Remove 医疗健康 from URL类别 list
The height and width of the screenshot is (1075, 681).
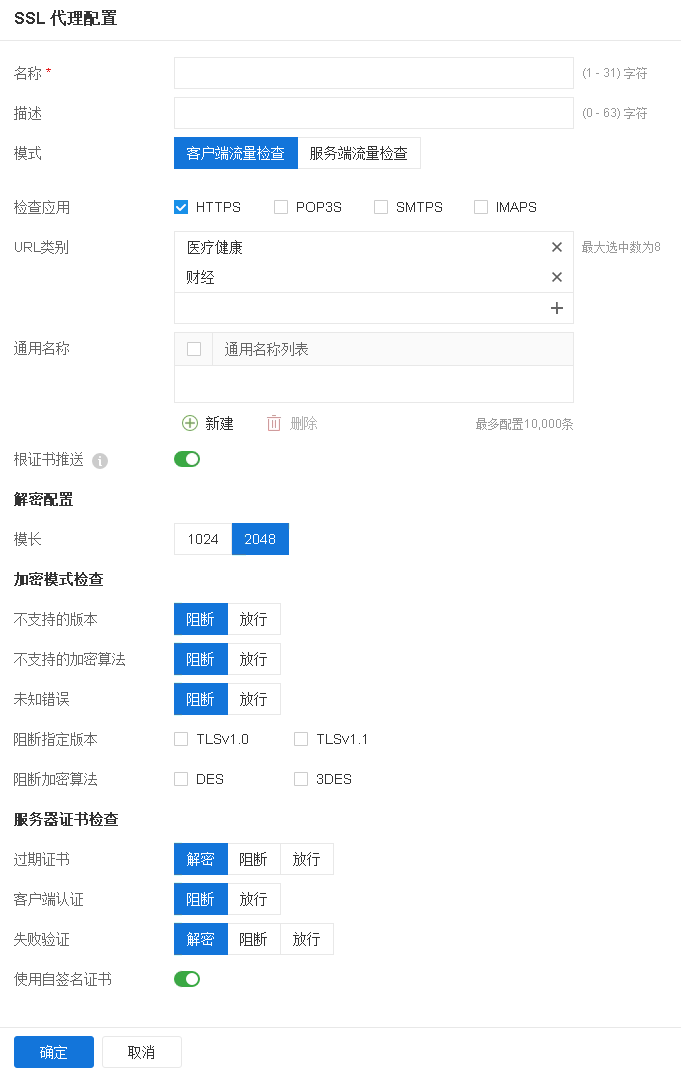click(x=557, y=247)
